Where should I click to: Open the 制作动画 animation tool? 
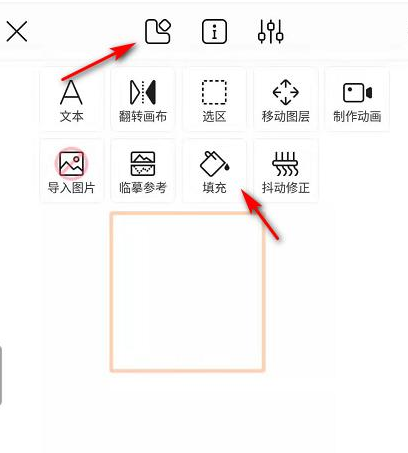357,99
